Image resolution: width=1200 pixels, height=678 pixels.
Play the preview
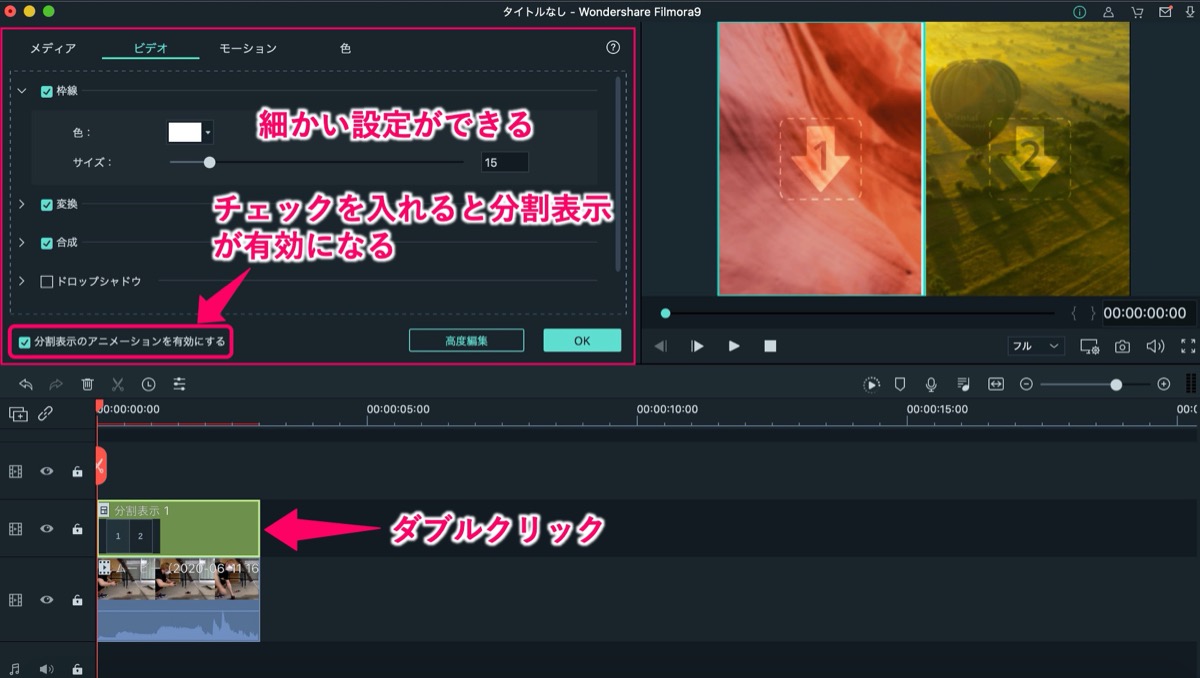(734, 346)
